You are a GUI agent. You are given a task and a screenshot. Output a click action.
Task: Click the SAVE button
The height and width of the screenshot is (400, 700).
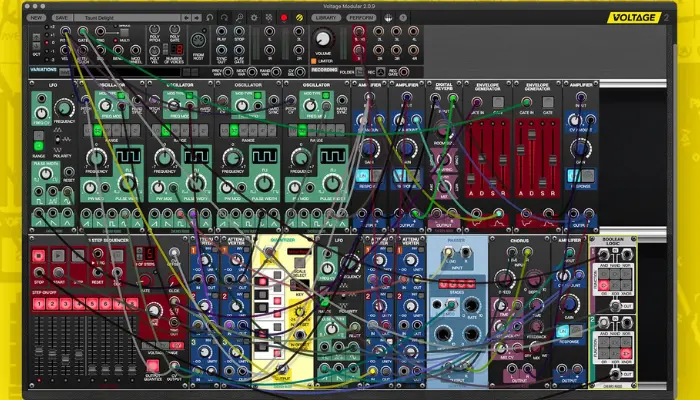(62, 18)
